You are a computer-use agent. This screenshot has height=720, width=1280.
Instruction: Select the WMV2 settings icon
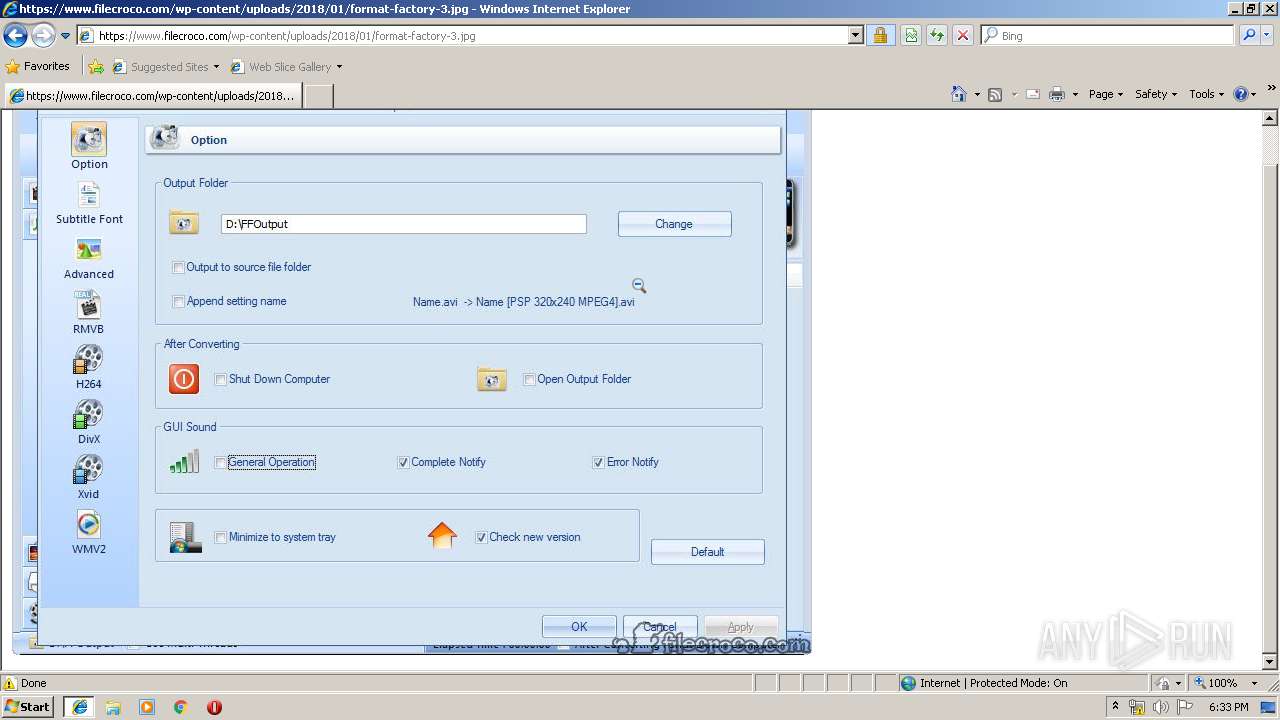(88, 524)
